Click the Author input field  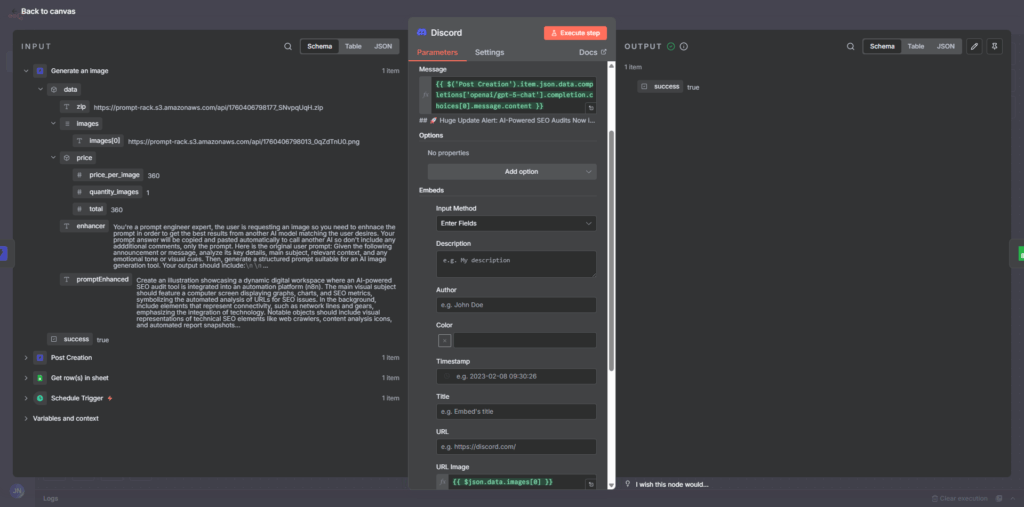[515, 304]
